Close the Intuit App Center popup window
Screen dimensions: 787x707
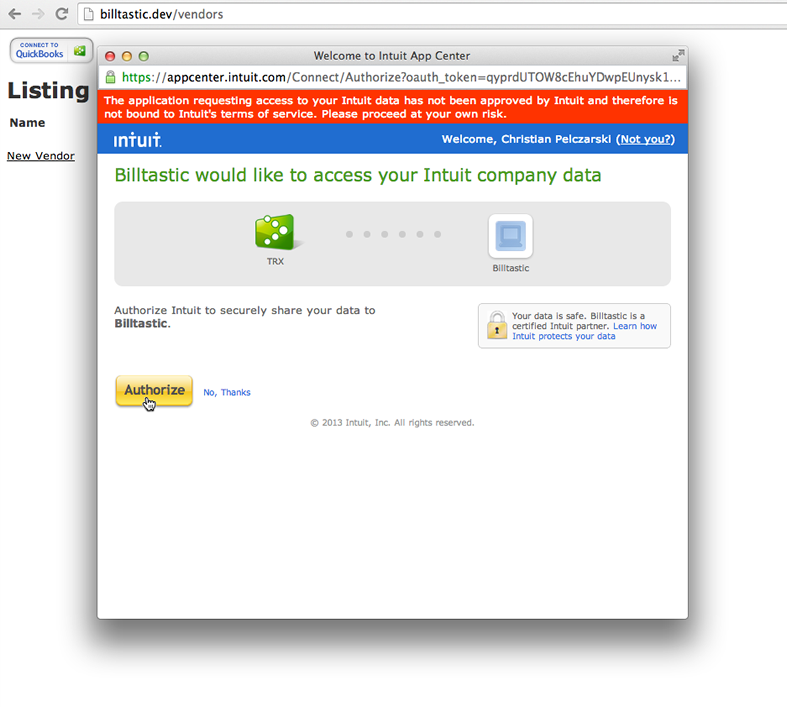(110, 56)
